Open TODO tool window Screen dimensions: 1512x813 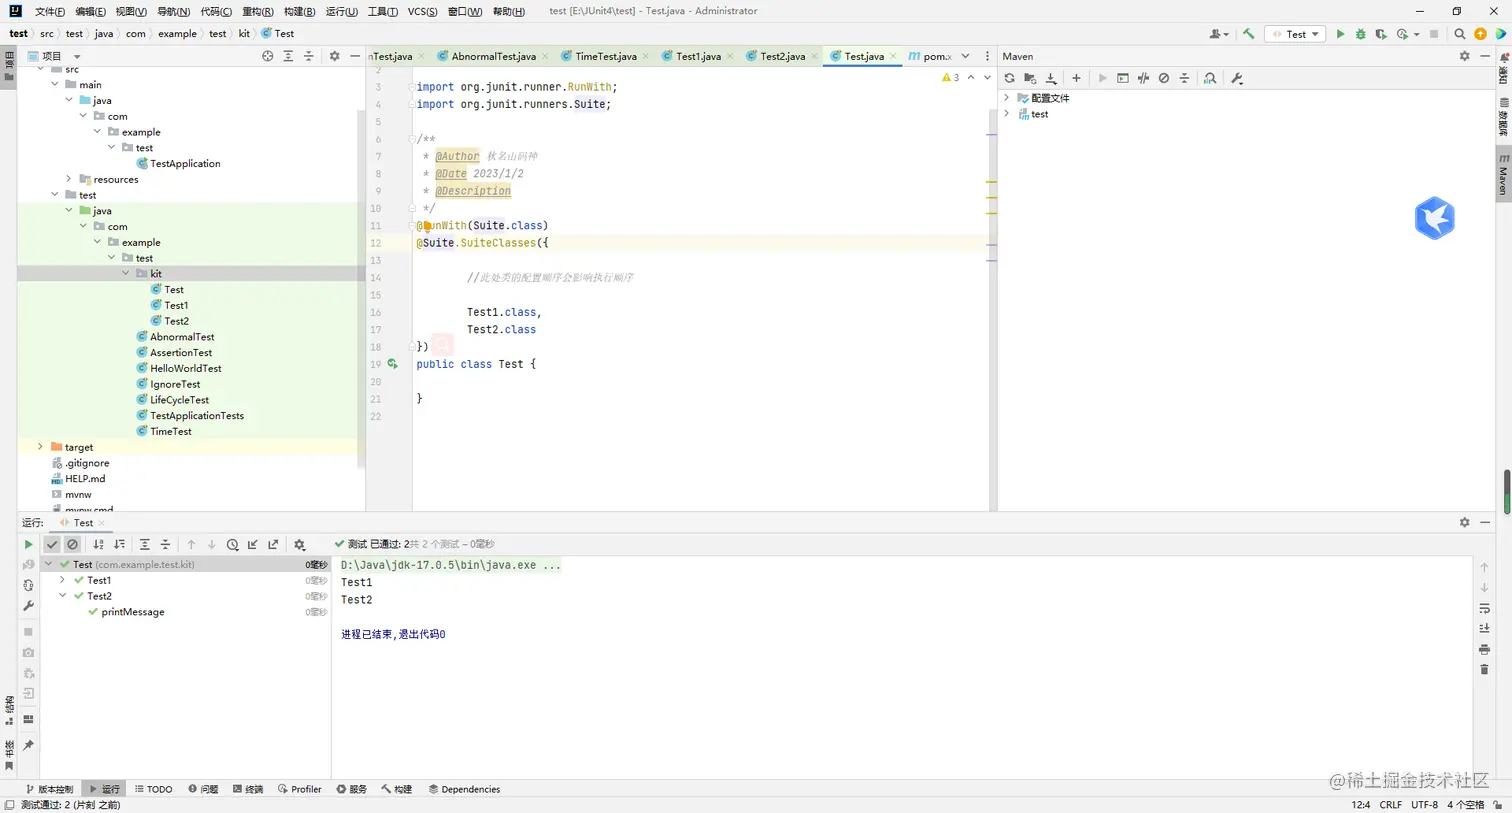[x=153, y=789]
